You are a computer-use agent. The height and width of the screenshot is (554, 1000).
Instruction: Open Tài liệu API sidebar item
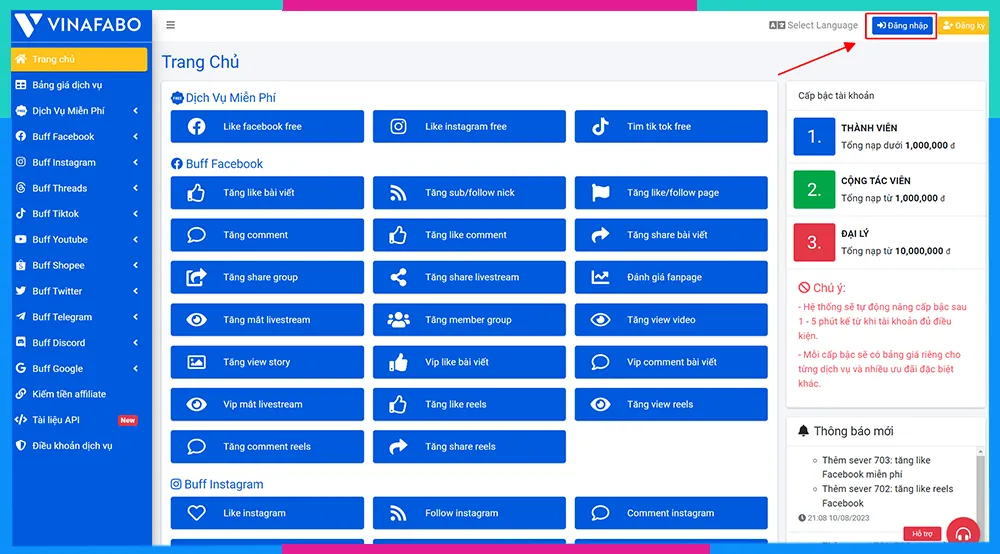79,420
